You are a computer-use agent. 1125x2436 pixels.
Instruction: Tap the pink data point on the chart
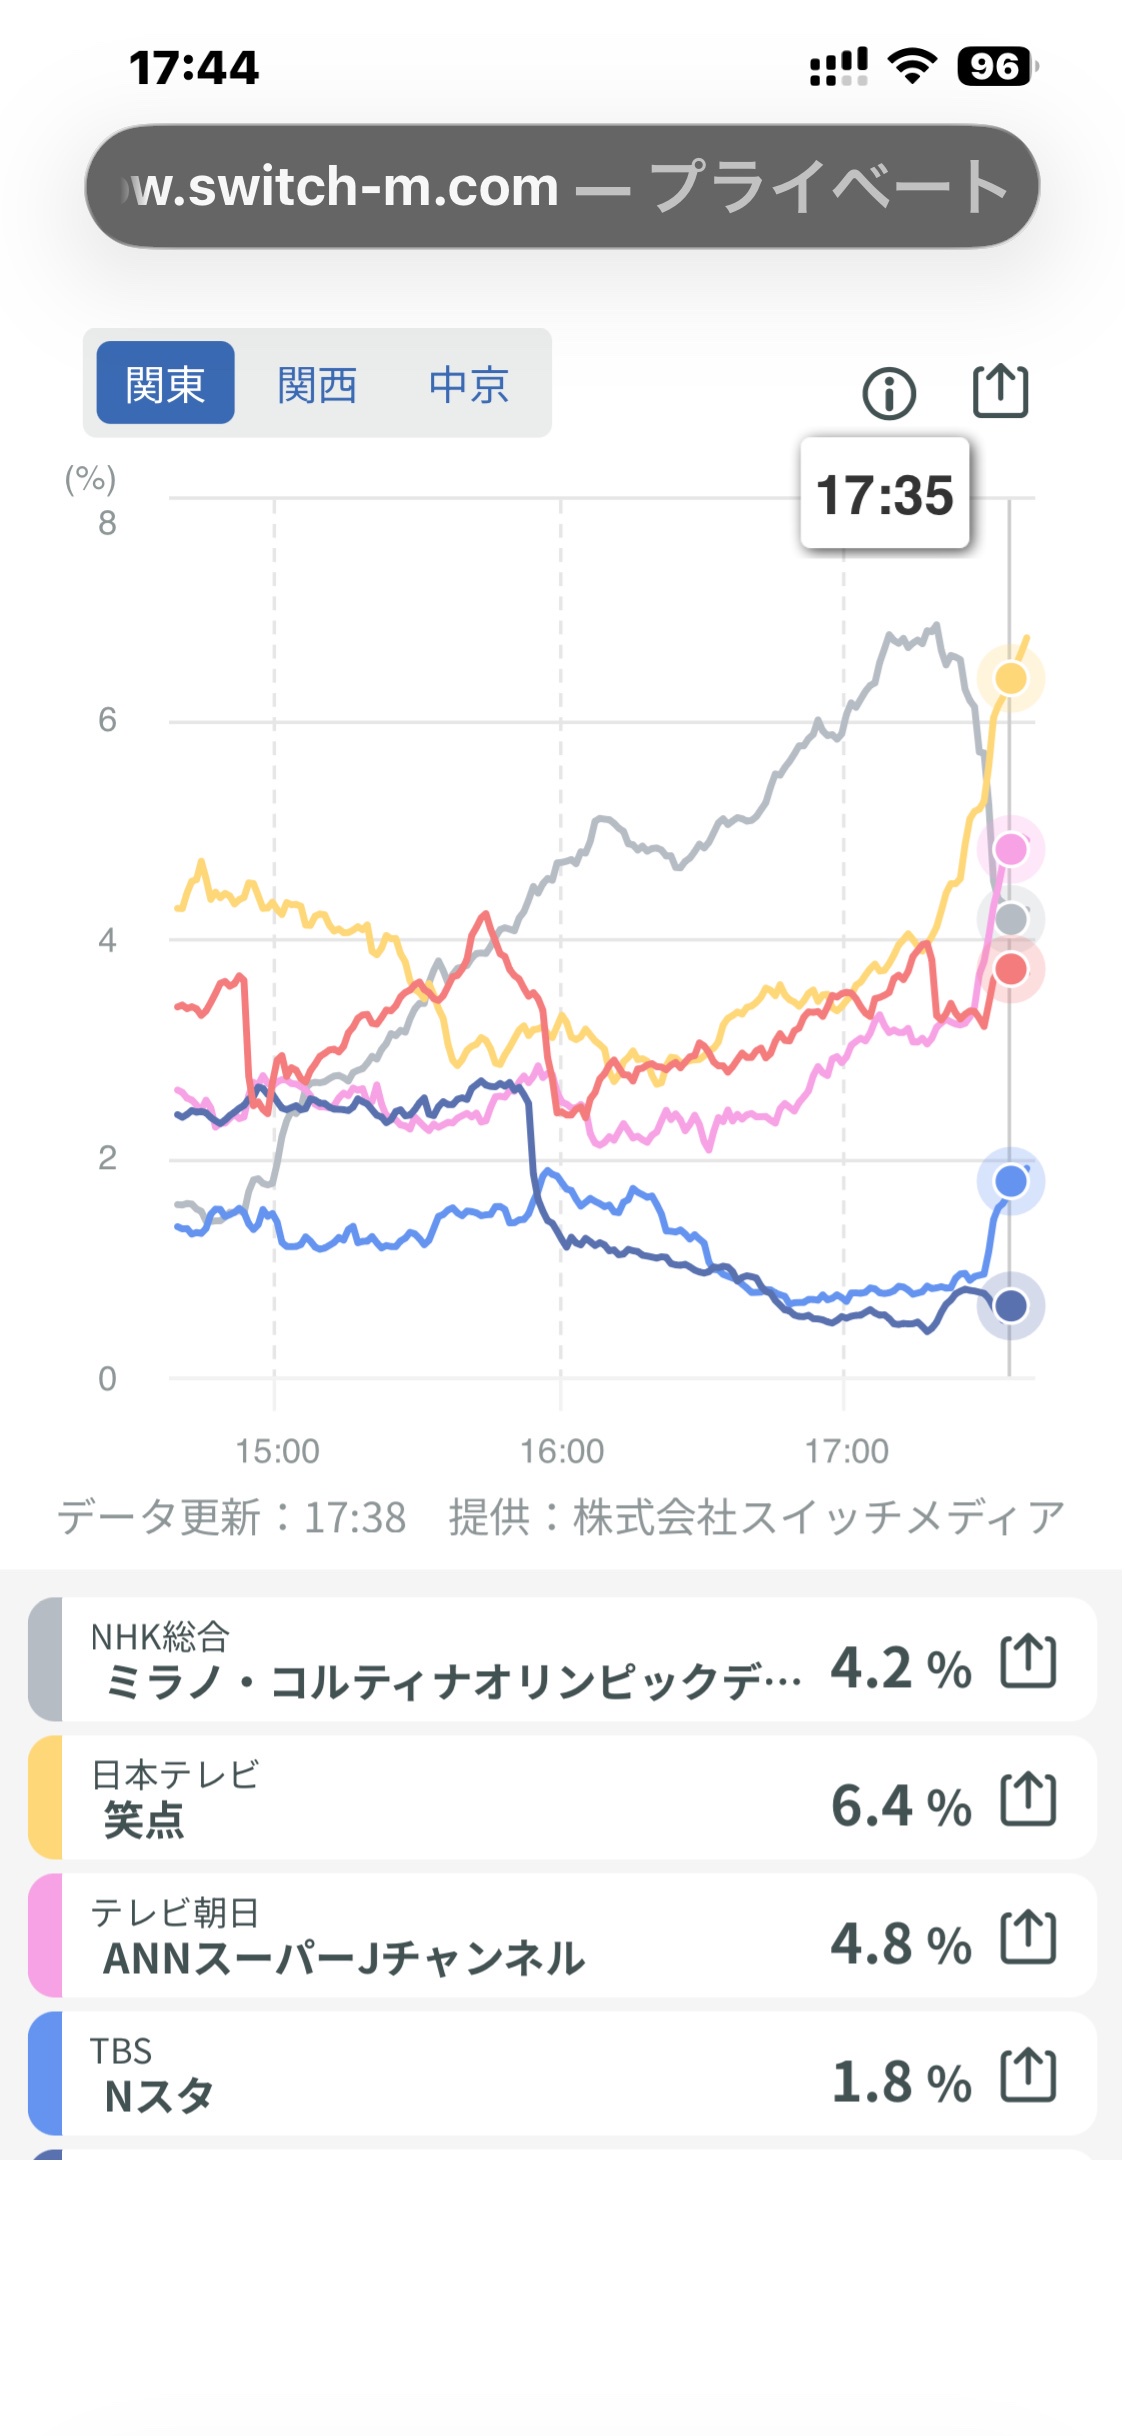tap(1011, 849)
